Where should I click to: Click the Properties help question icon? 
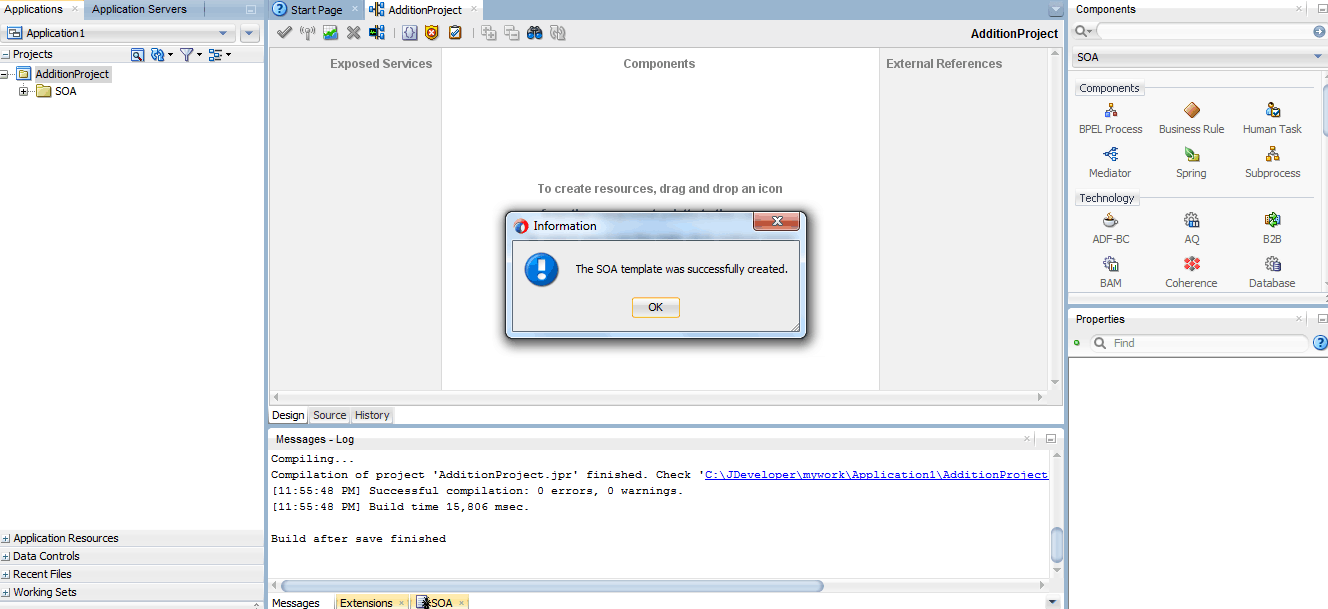pos(1320,343)
